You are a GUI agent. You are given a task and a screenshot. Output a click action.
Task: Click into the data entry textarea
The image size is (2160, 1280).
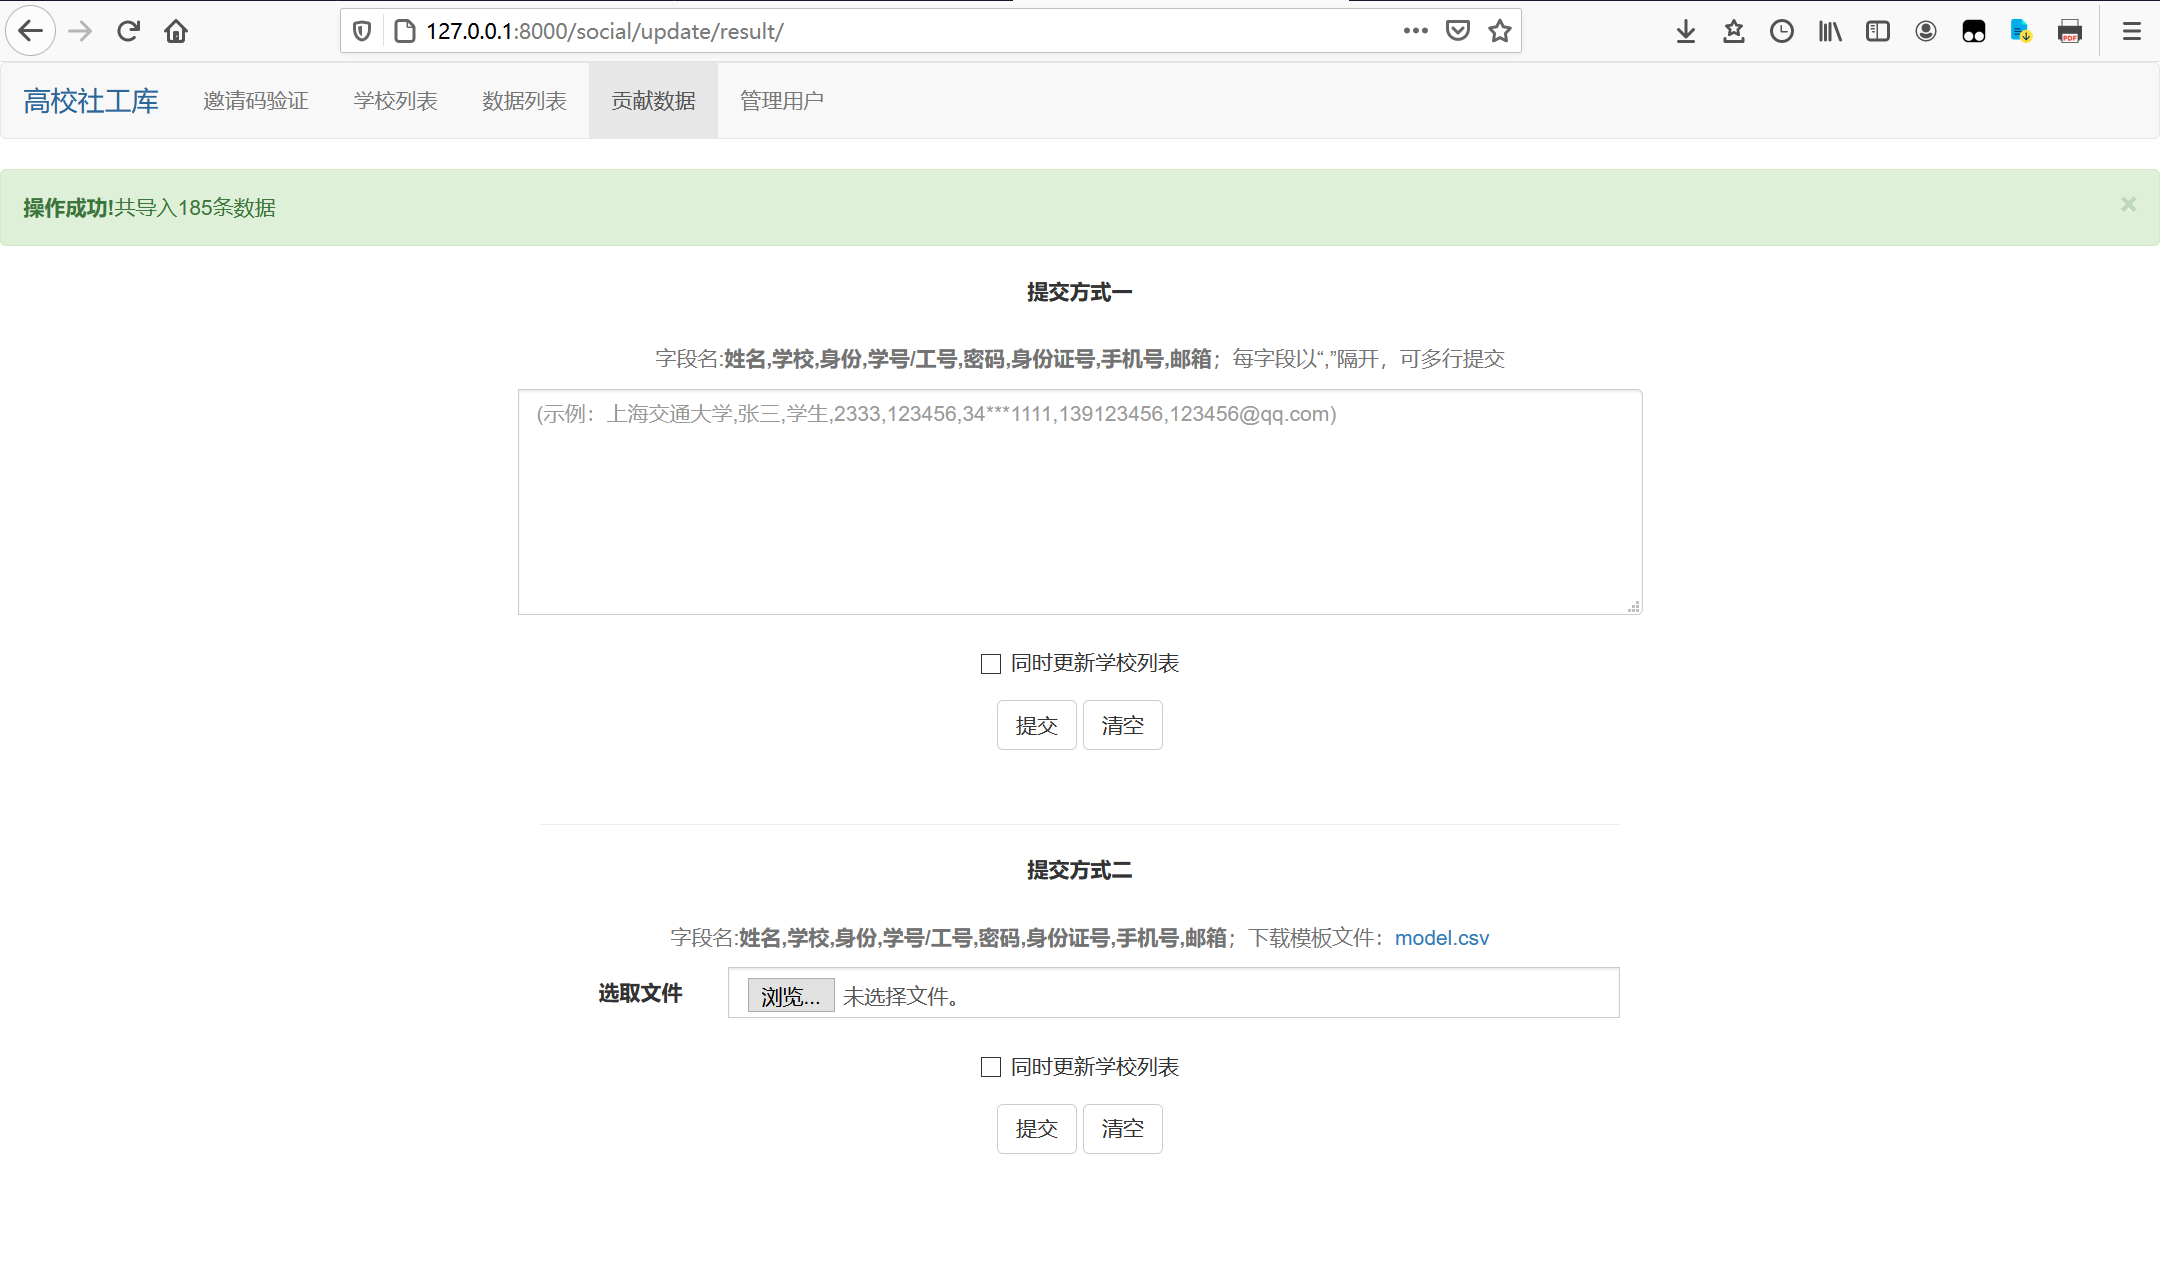click(x=1080, y=502)
